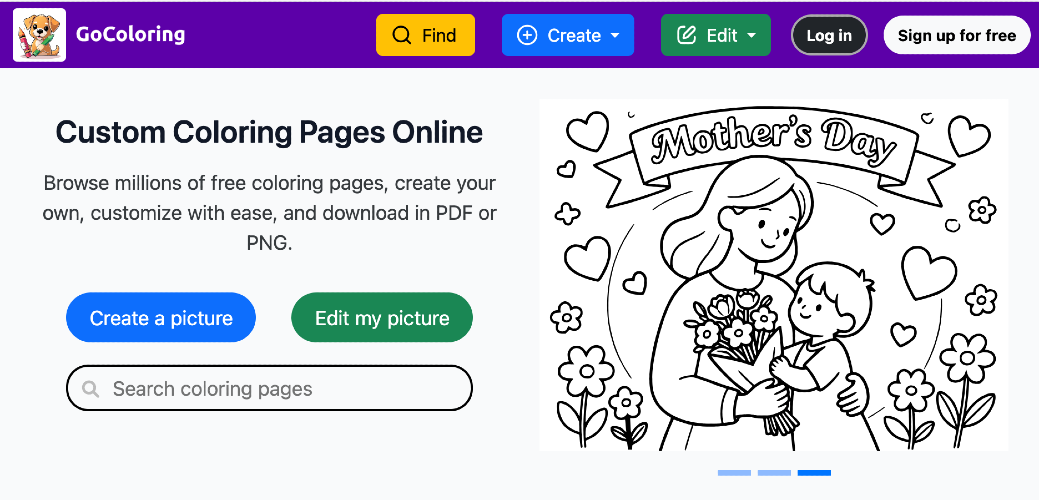This screenshot has width=1039, height=500.
Task: Click the yellow Find button
Action: coord(425,35)
